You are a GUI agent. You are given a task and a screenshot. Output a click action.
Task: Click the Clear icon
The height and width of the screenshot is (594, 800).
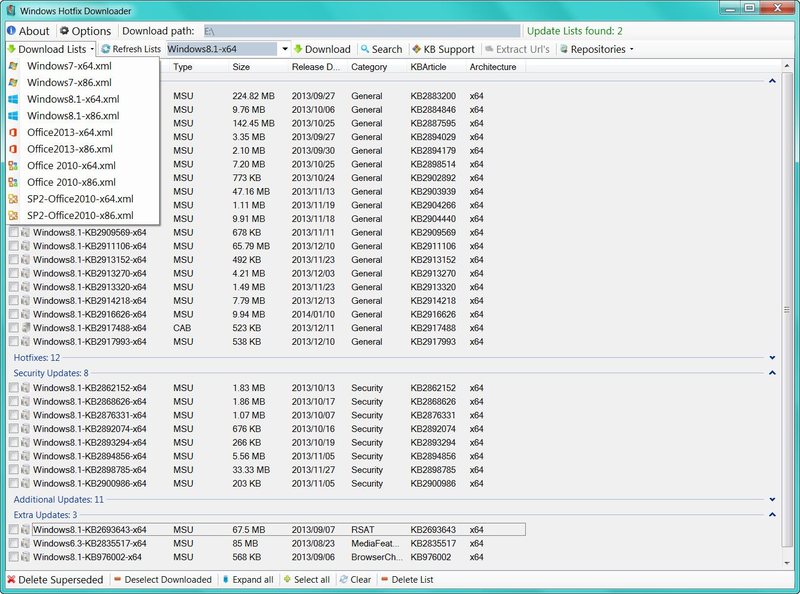coord(344,580)
